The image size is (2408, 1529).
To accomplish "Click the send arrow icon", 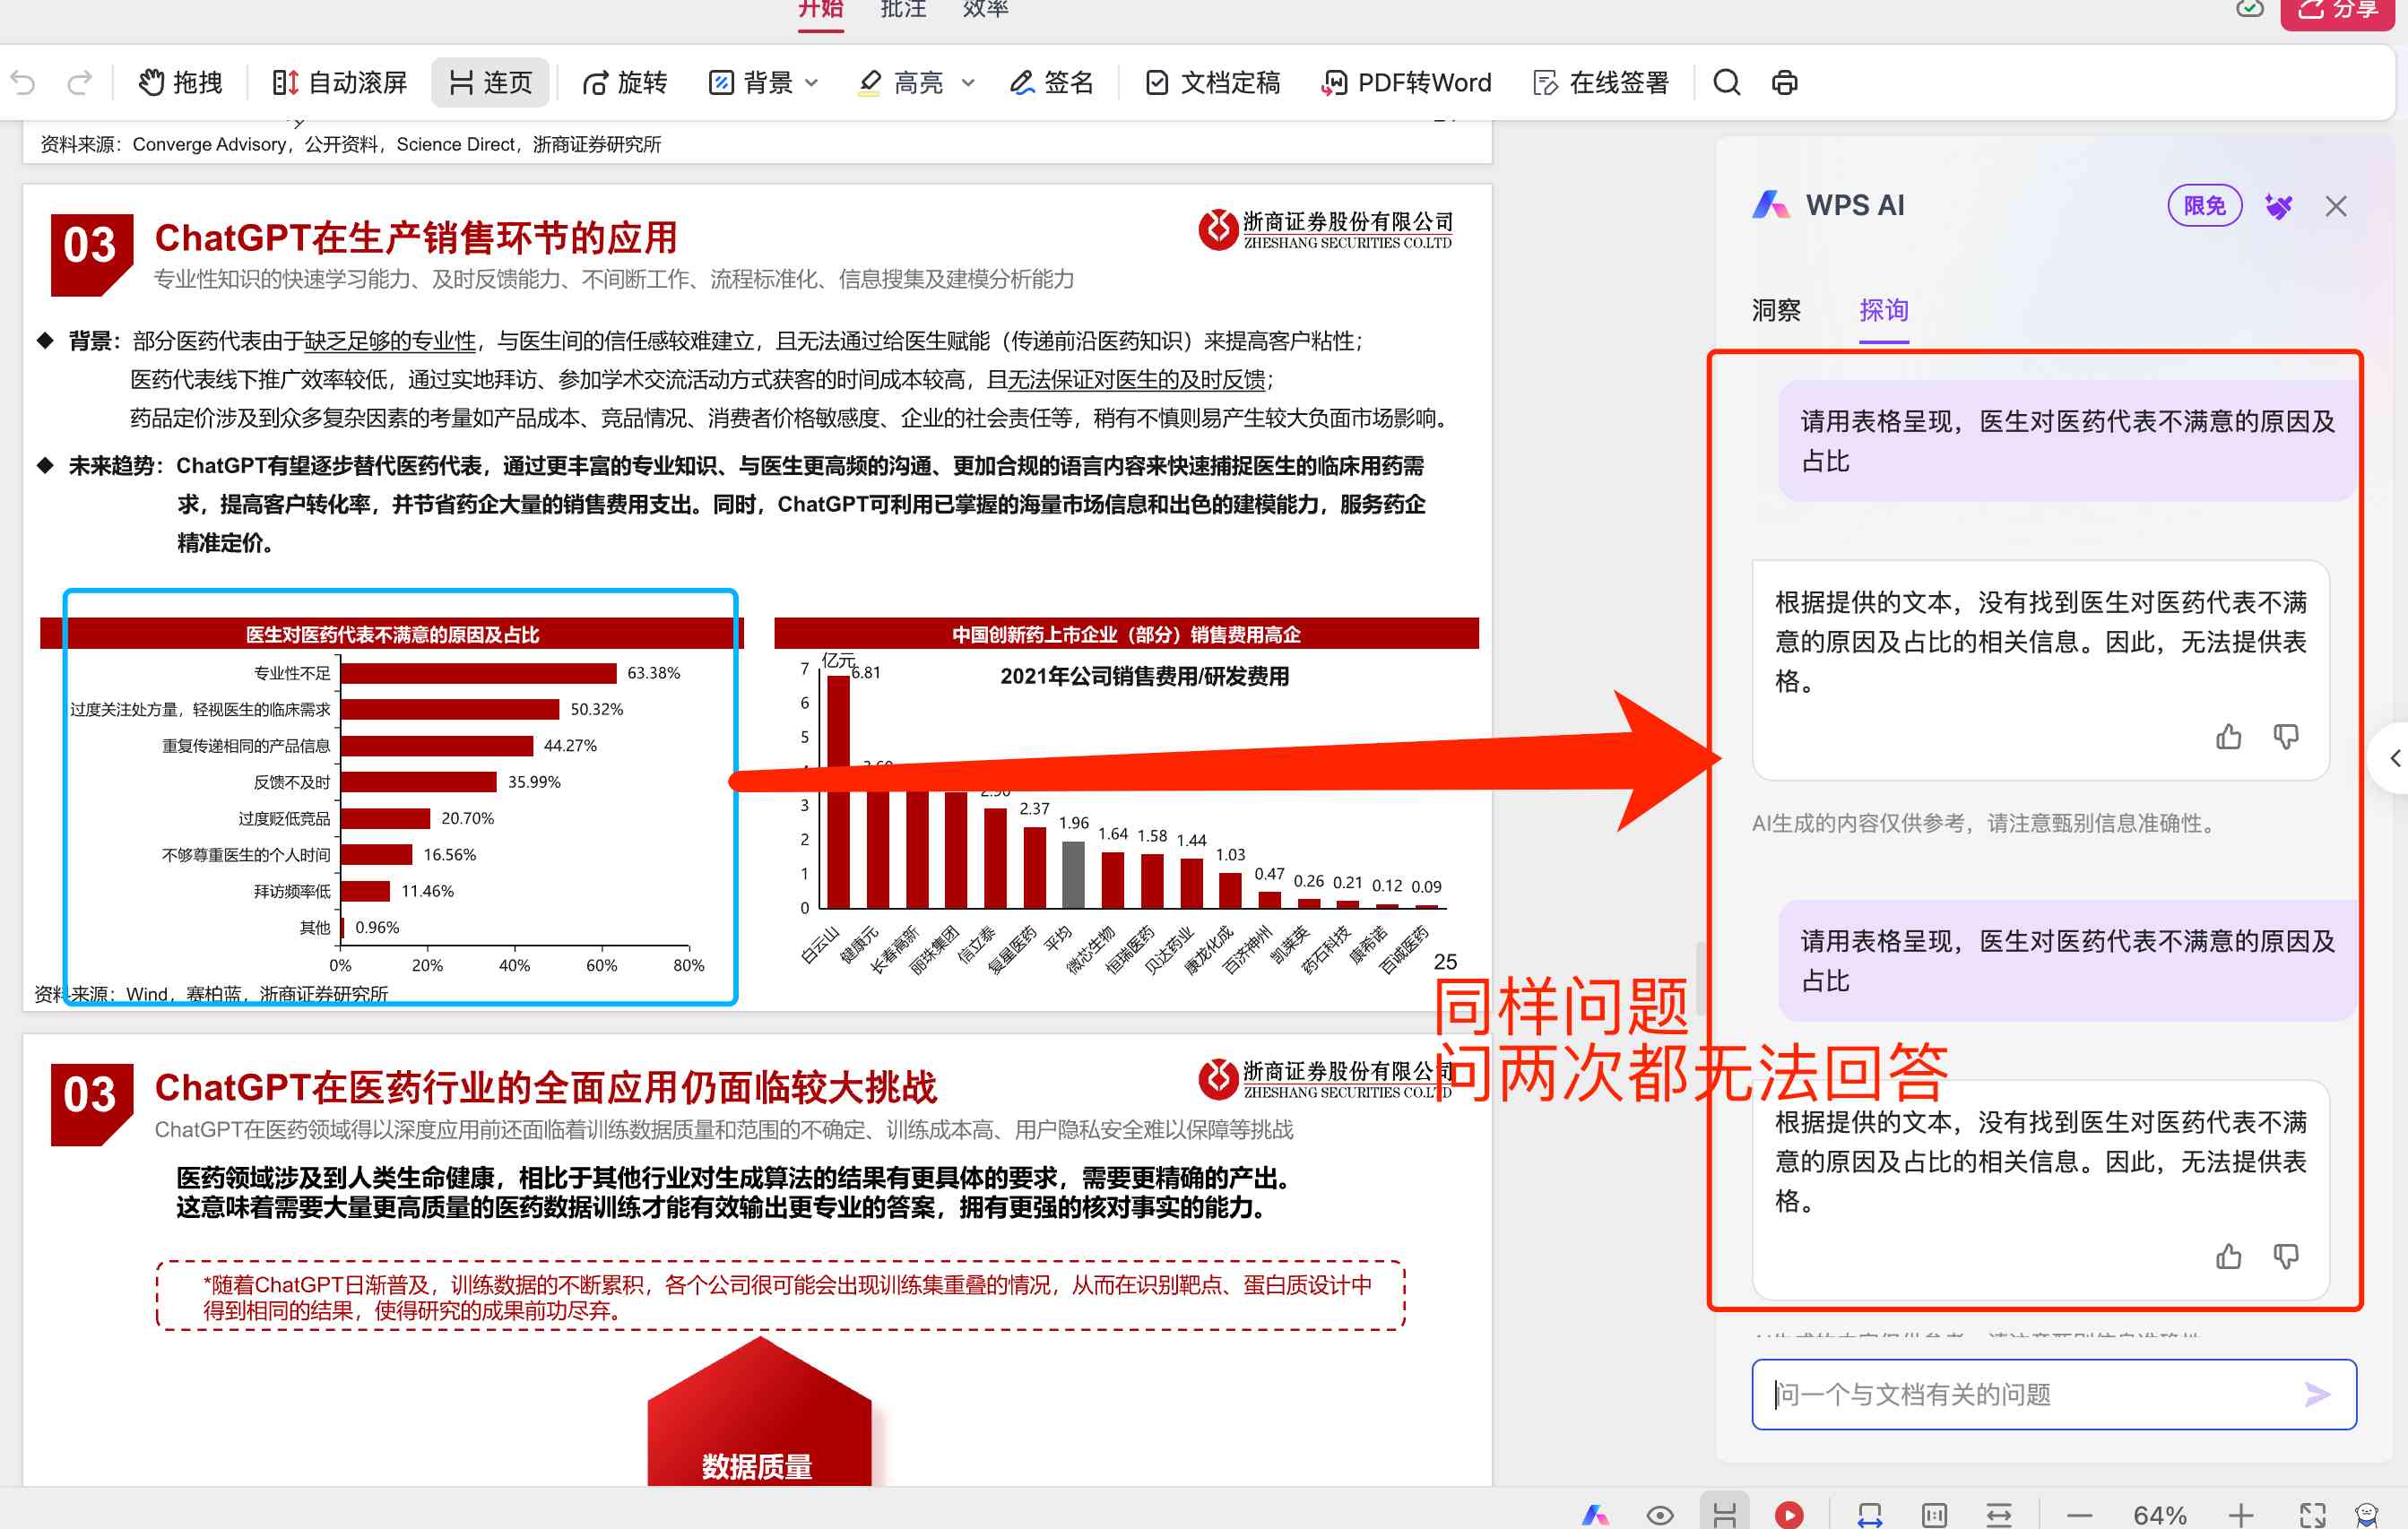I will 2318,1395.
